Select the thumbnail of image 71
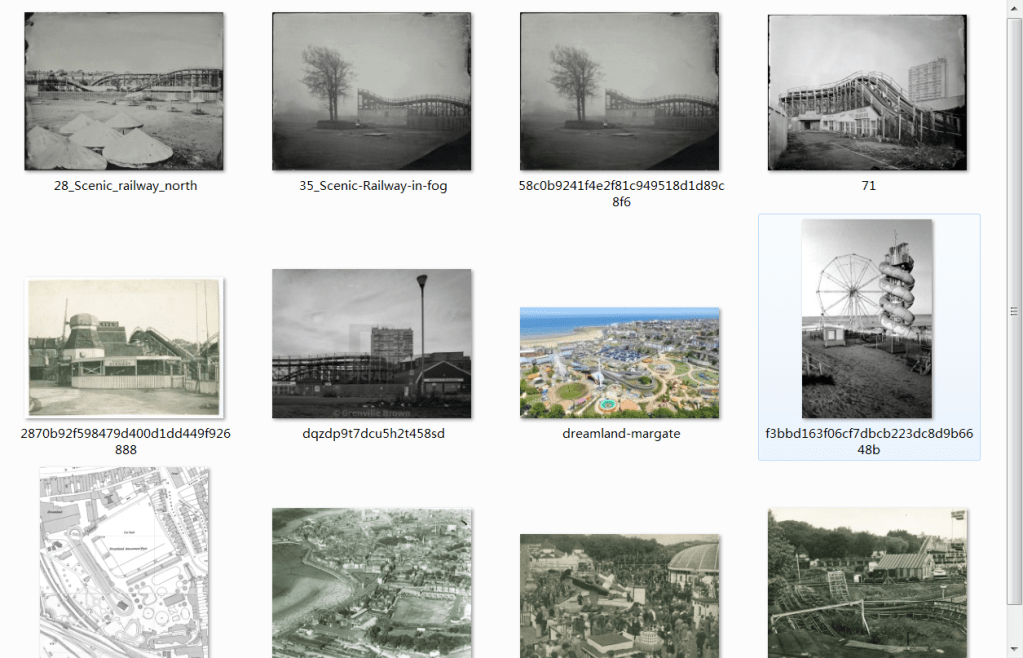 pyautogui.click(x=867, y=92)
